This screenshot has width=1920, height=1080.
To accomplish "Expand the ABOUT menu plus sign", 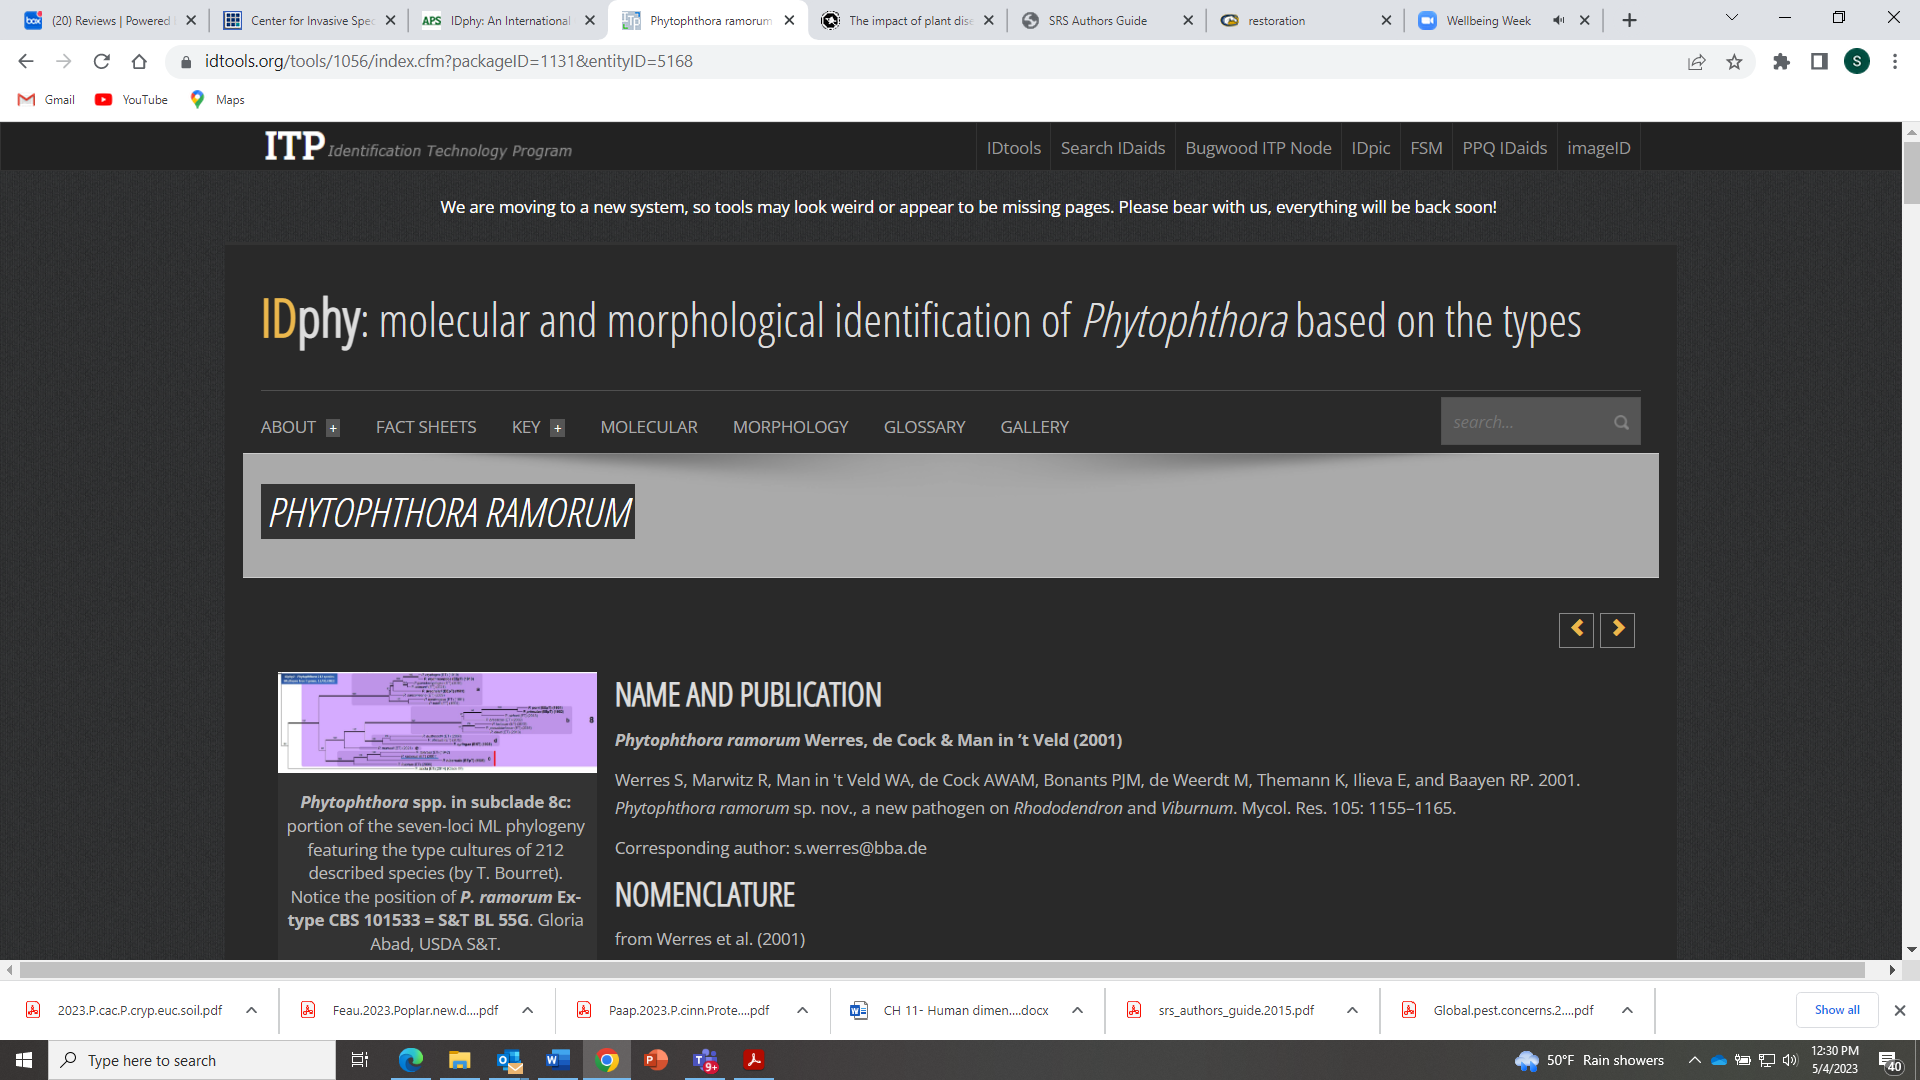I will coord(333,428).
